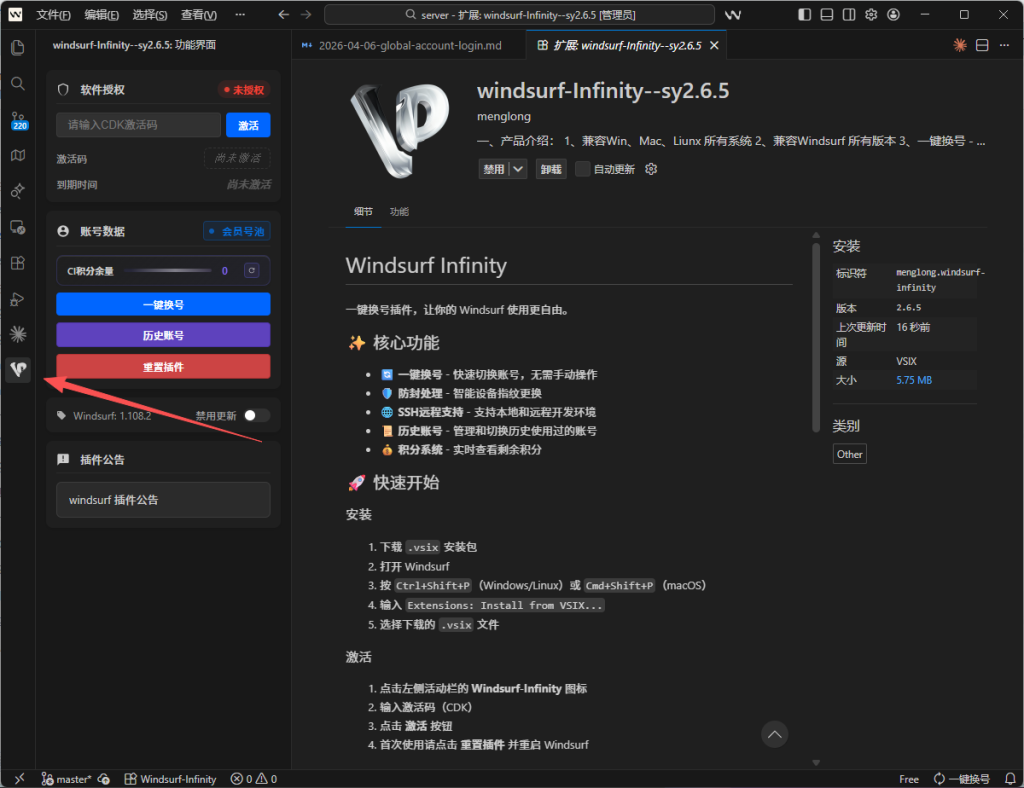Click the 卸载 button
Viewport: 1024px width, 788px height.
point(551,169)
